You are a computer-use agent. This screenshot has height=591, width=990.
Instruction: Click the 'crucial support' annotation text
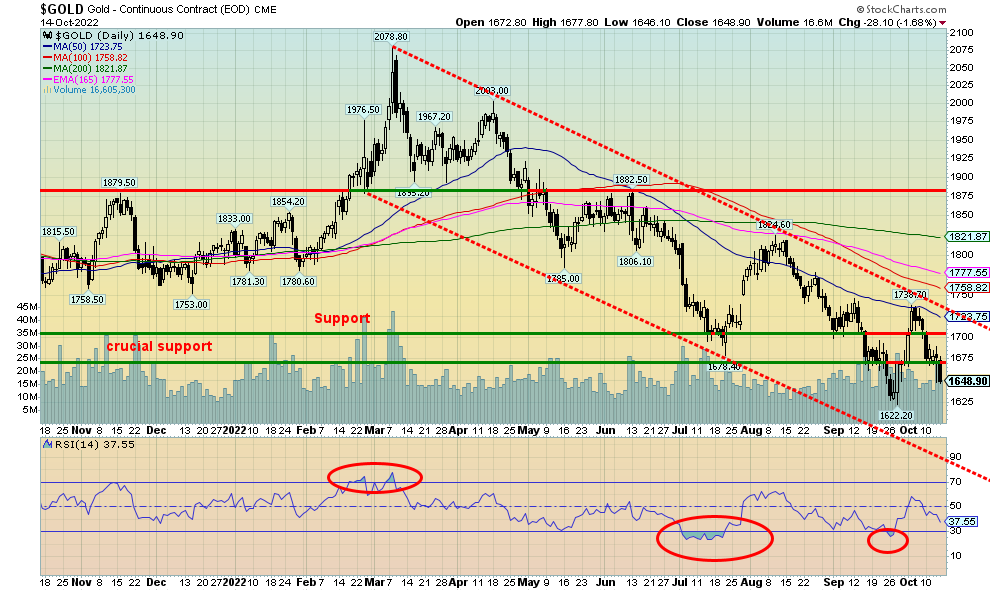coord(159,346)
